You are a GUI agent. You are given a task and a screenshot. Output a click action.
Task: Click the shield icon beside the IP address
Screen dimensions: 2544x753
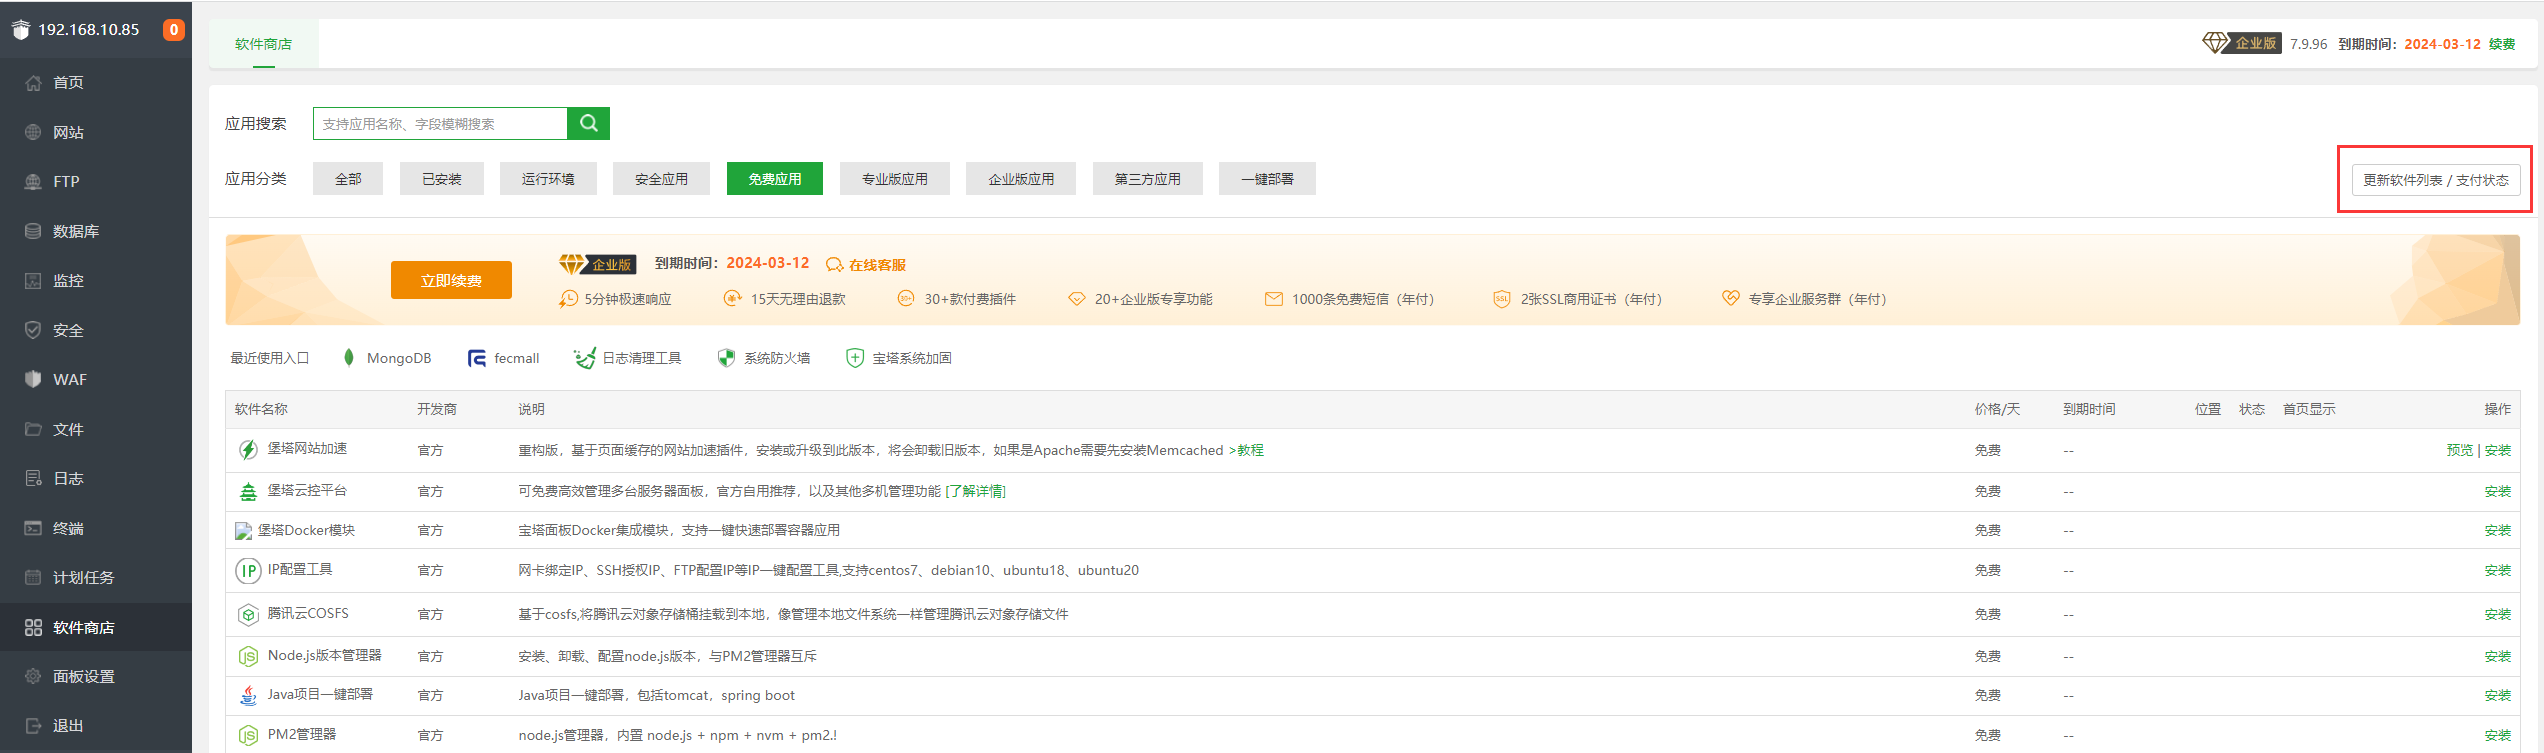point(21,30)
